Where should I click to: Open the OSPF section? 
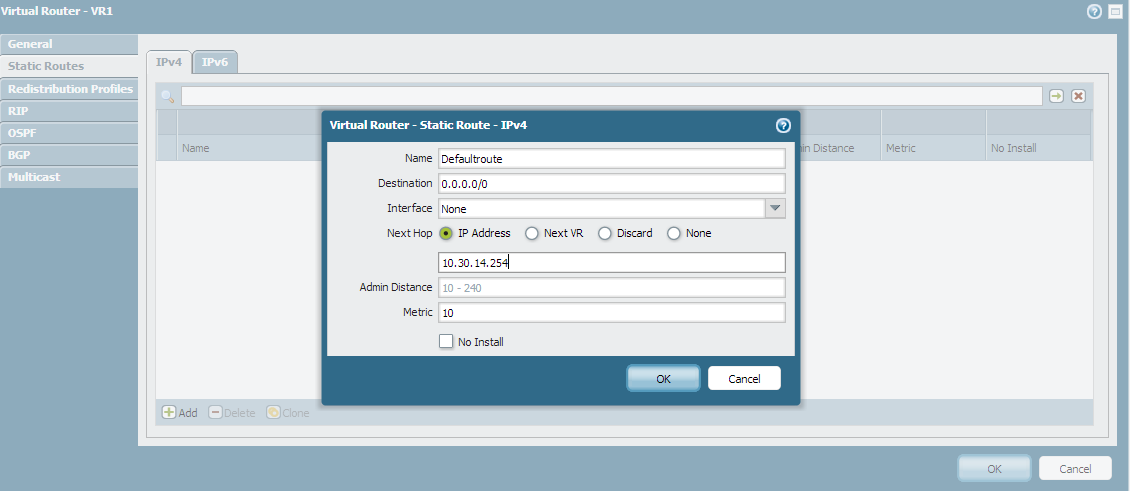[69, 133]
